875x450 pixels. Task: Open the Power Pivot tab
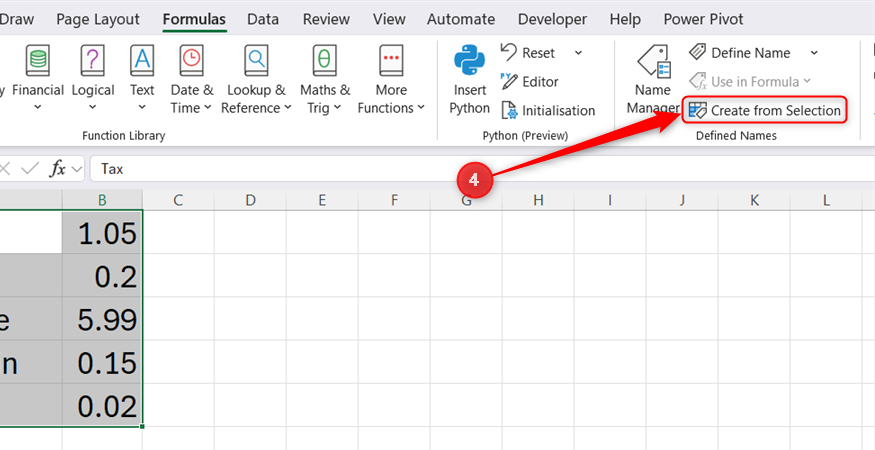pyautogui.click(x=703, y=19)
